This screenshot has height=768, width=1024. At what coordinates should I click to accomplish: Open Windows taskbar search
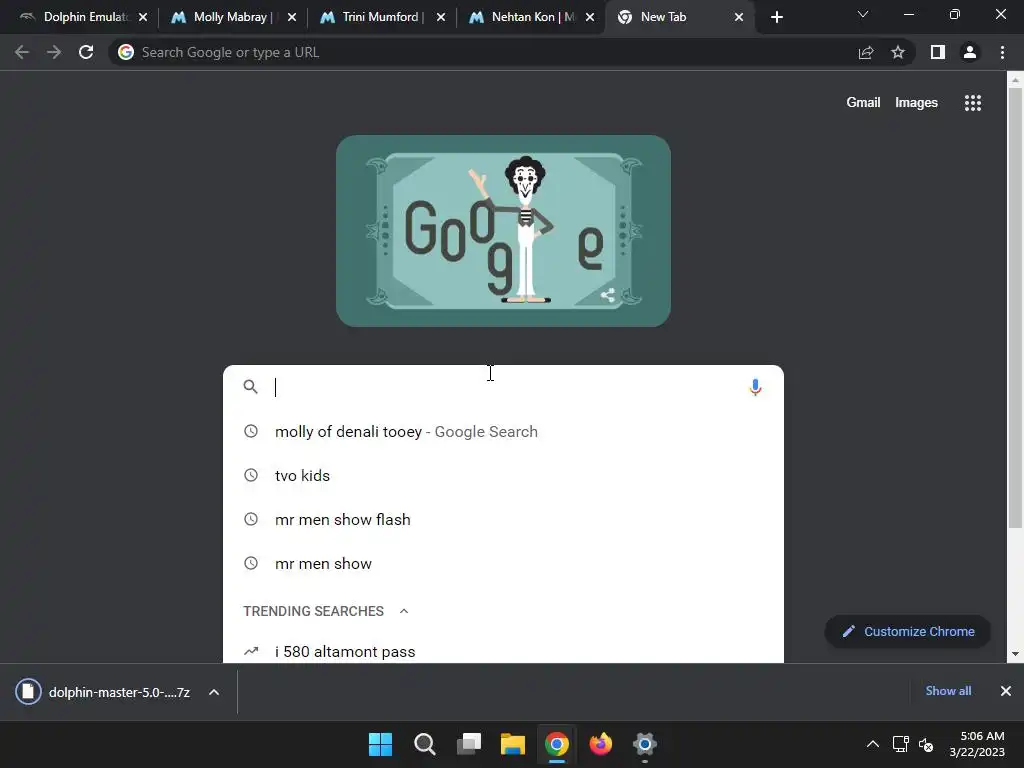tap(424, 744)
